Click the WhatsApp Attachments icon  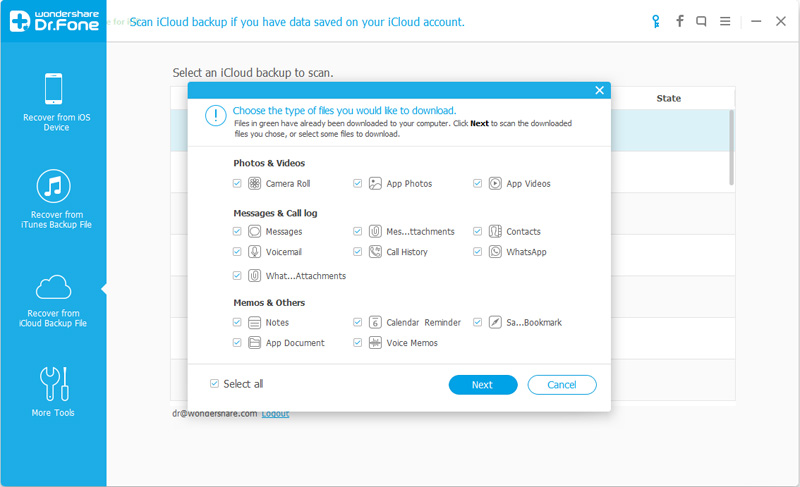point(254,276)
